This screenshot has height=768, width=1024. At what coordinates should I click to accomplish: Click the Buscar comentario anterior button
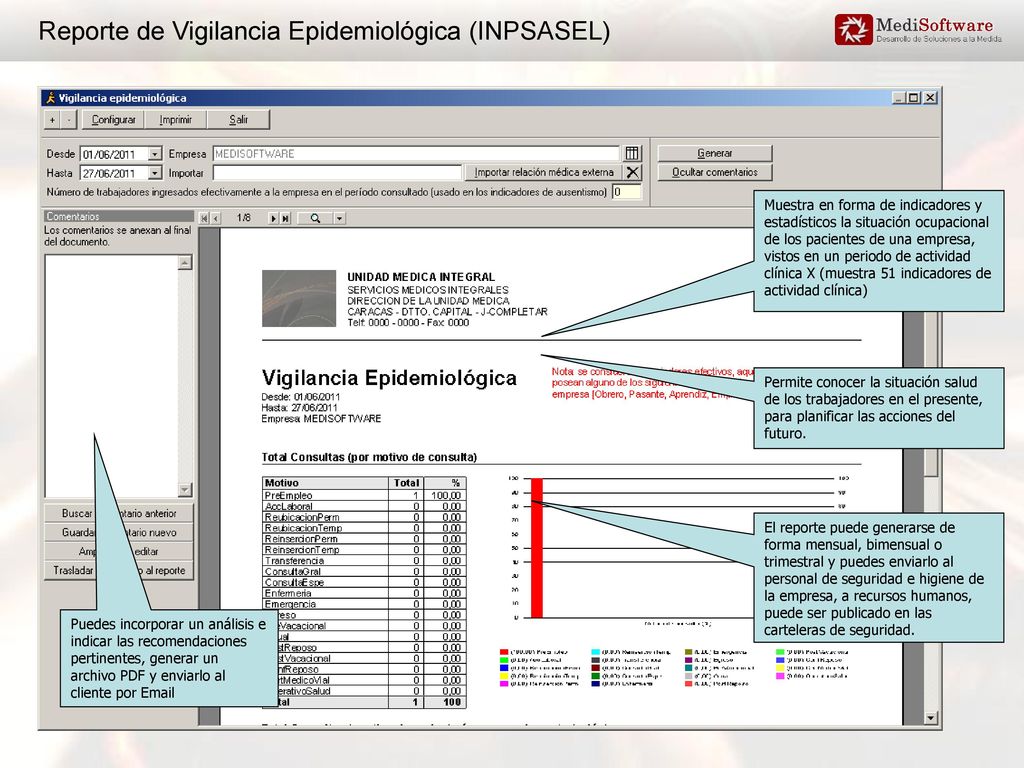pyautogui.click(x=120, y=513)
